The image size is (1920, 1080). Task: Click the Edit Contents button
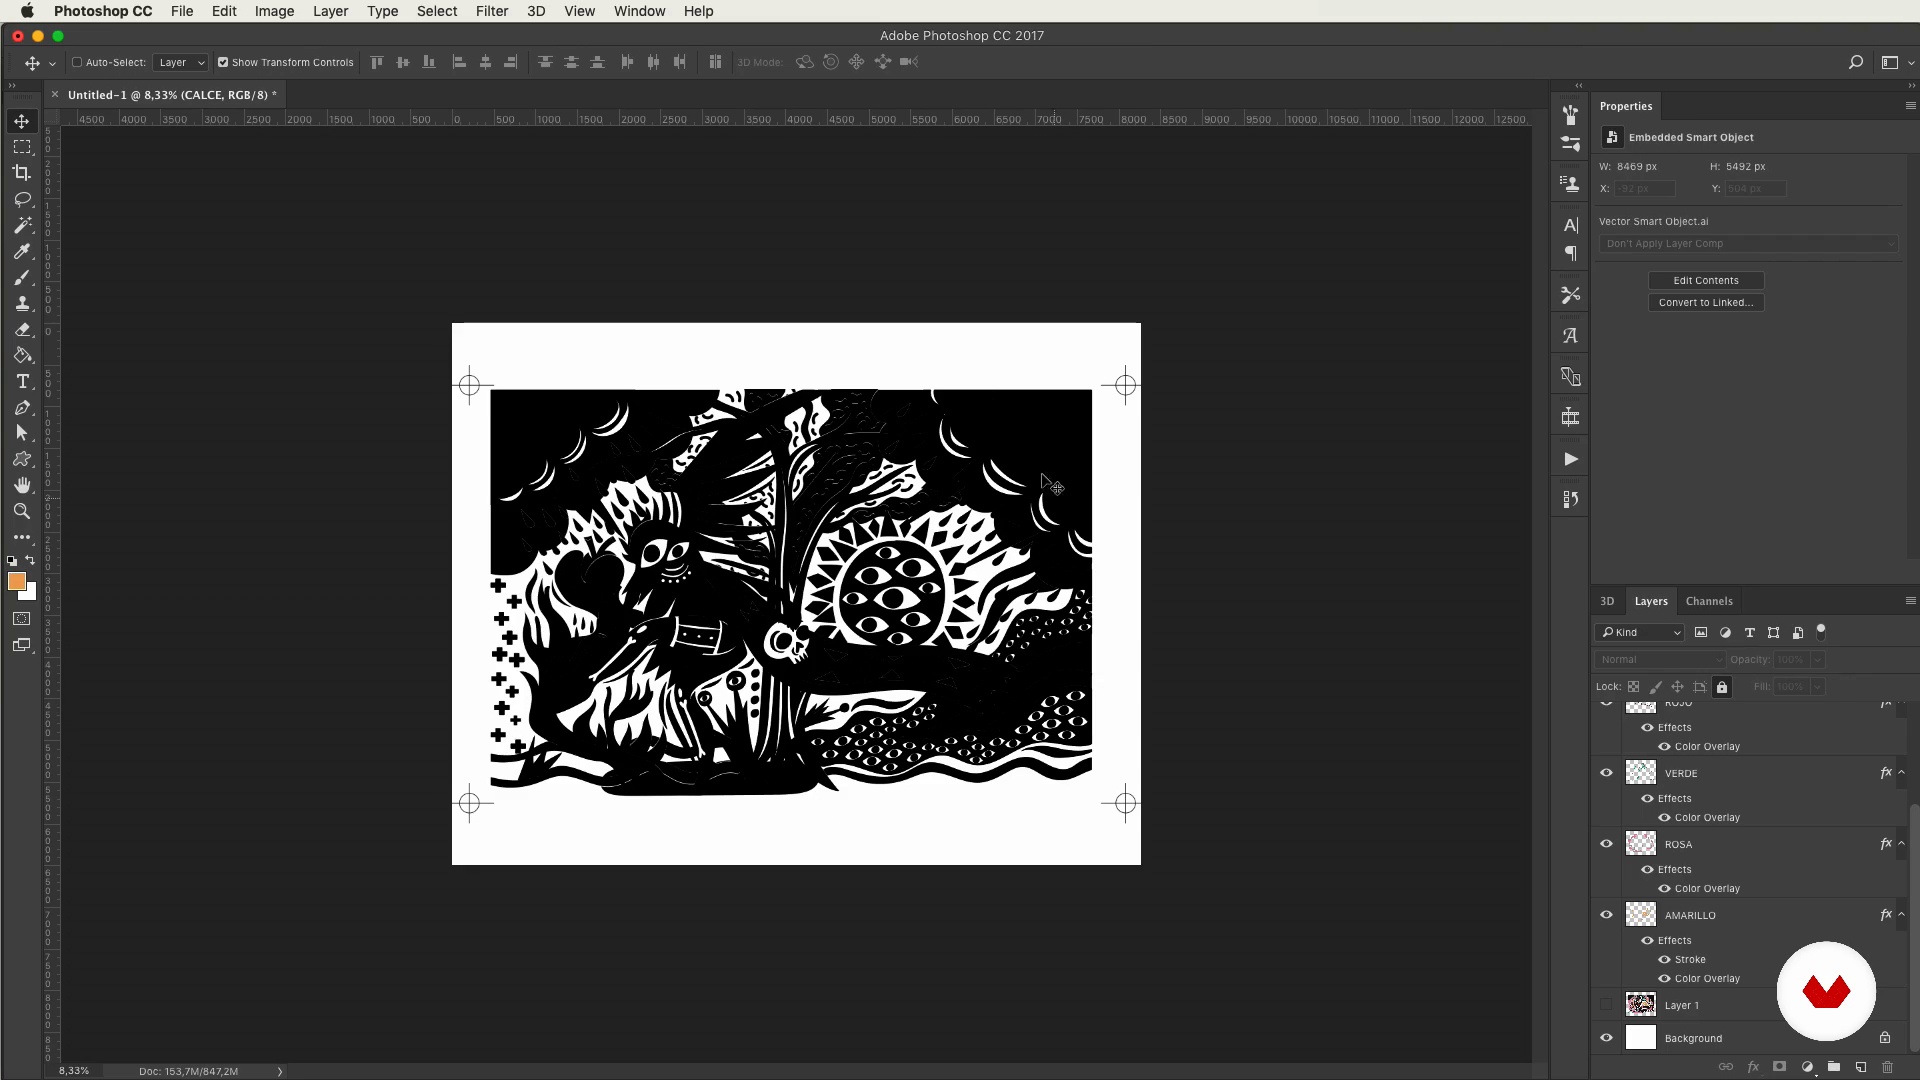pos(1706,281)
